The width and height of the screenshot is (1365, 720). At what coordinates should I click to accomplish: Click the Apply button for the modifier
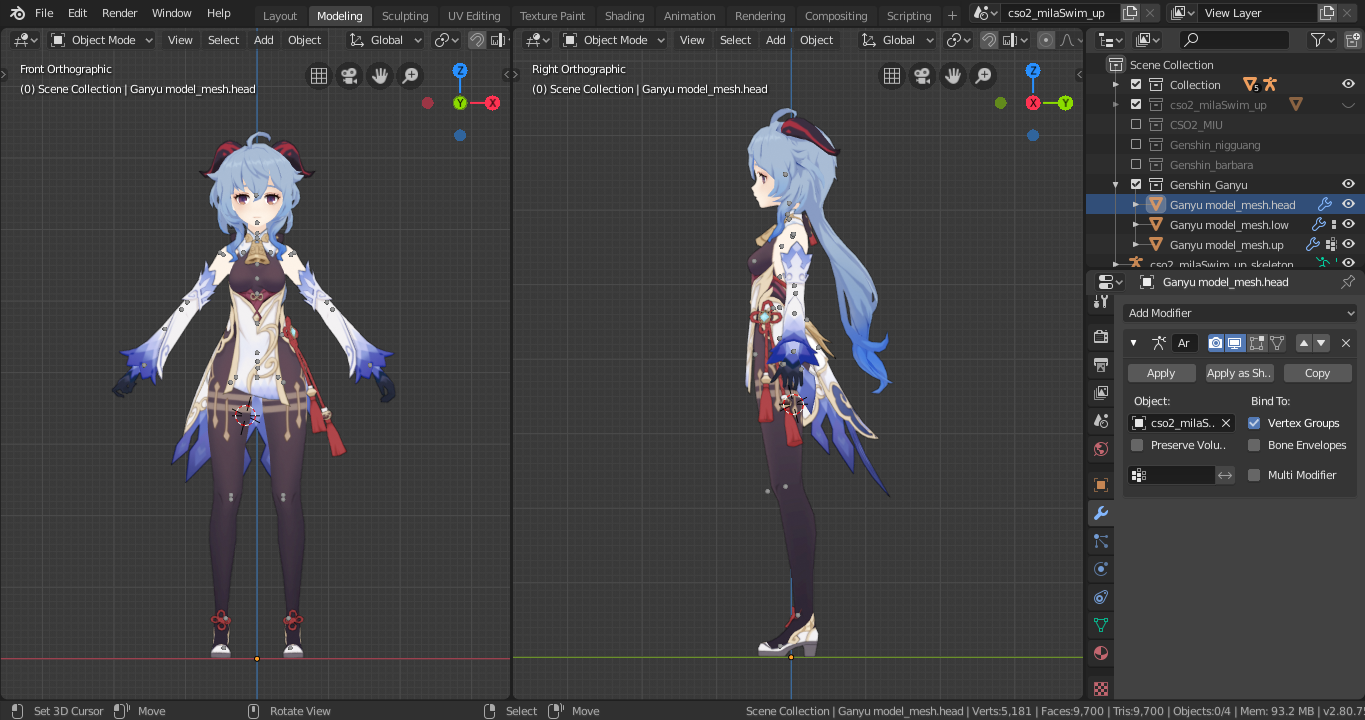(1161, 373)
